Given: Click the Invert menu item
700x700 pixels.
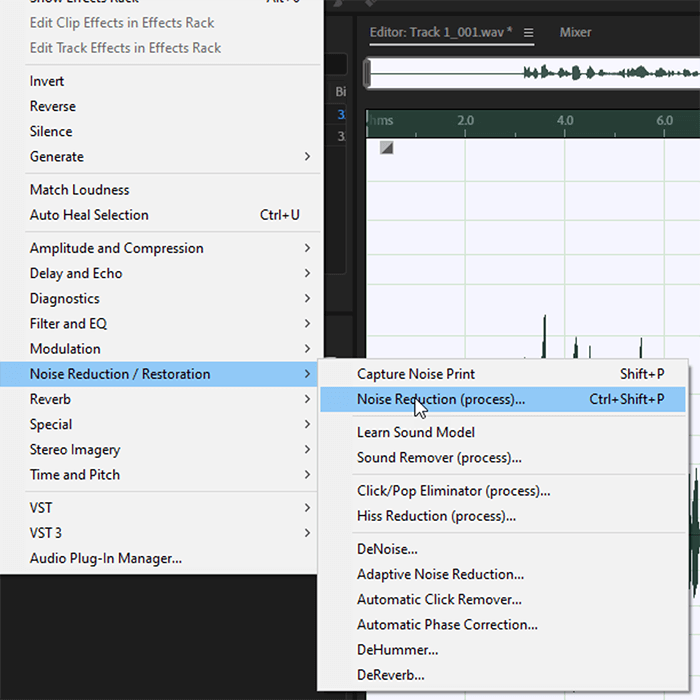Looking at the screenshot, I should (x=47, y=81).
